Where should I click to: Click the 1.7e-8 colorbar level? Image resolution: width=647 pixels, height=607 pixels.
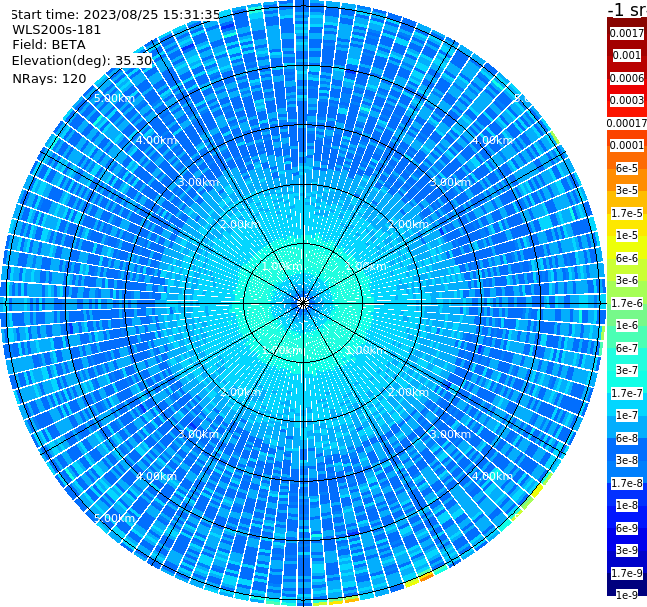(627, 483)
